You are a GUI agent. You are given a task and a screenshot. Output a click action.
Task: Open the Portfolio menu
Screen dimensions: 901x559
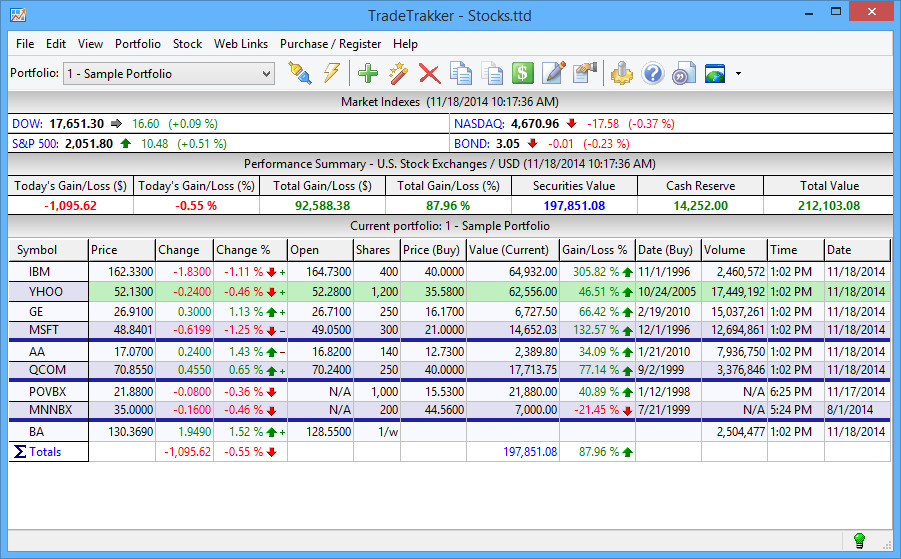click(x=138, y=44)
